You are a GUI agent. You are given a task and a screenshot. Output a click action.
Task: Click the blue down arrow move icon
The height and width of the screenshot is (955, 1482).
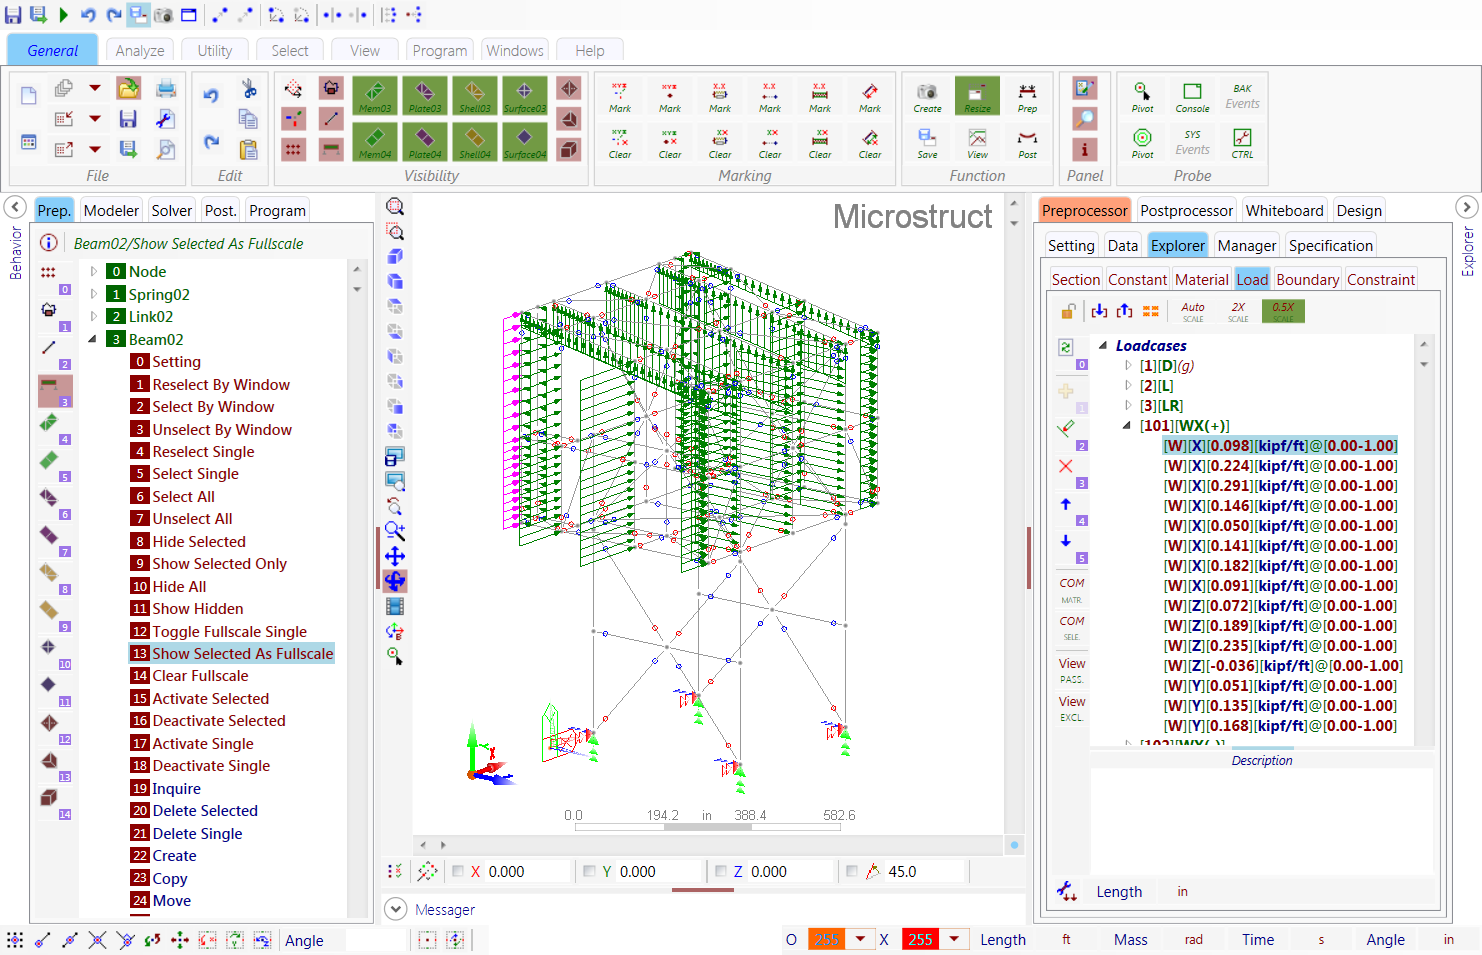click(1066, 541)
